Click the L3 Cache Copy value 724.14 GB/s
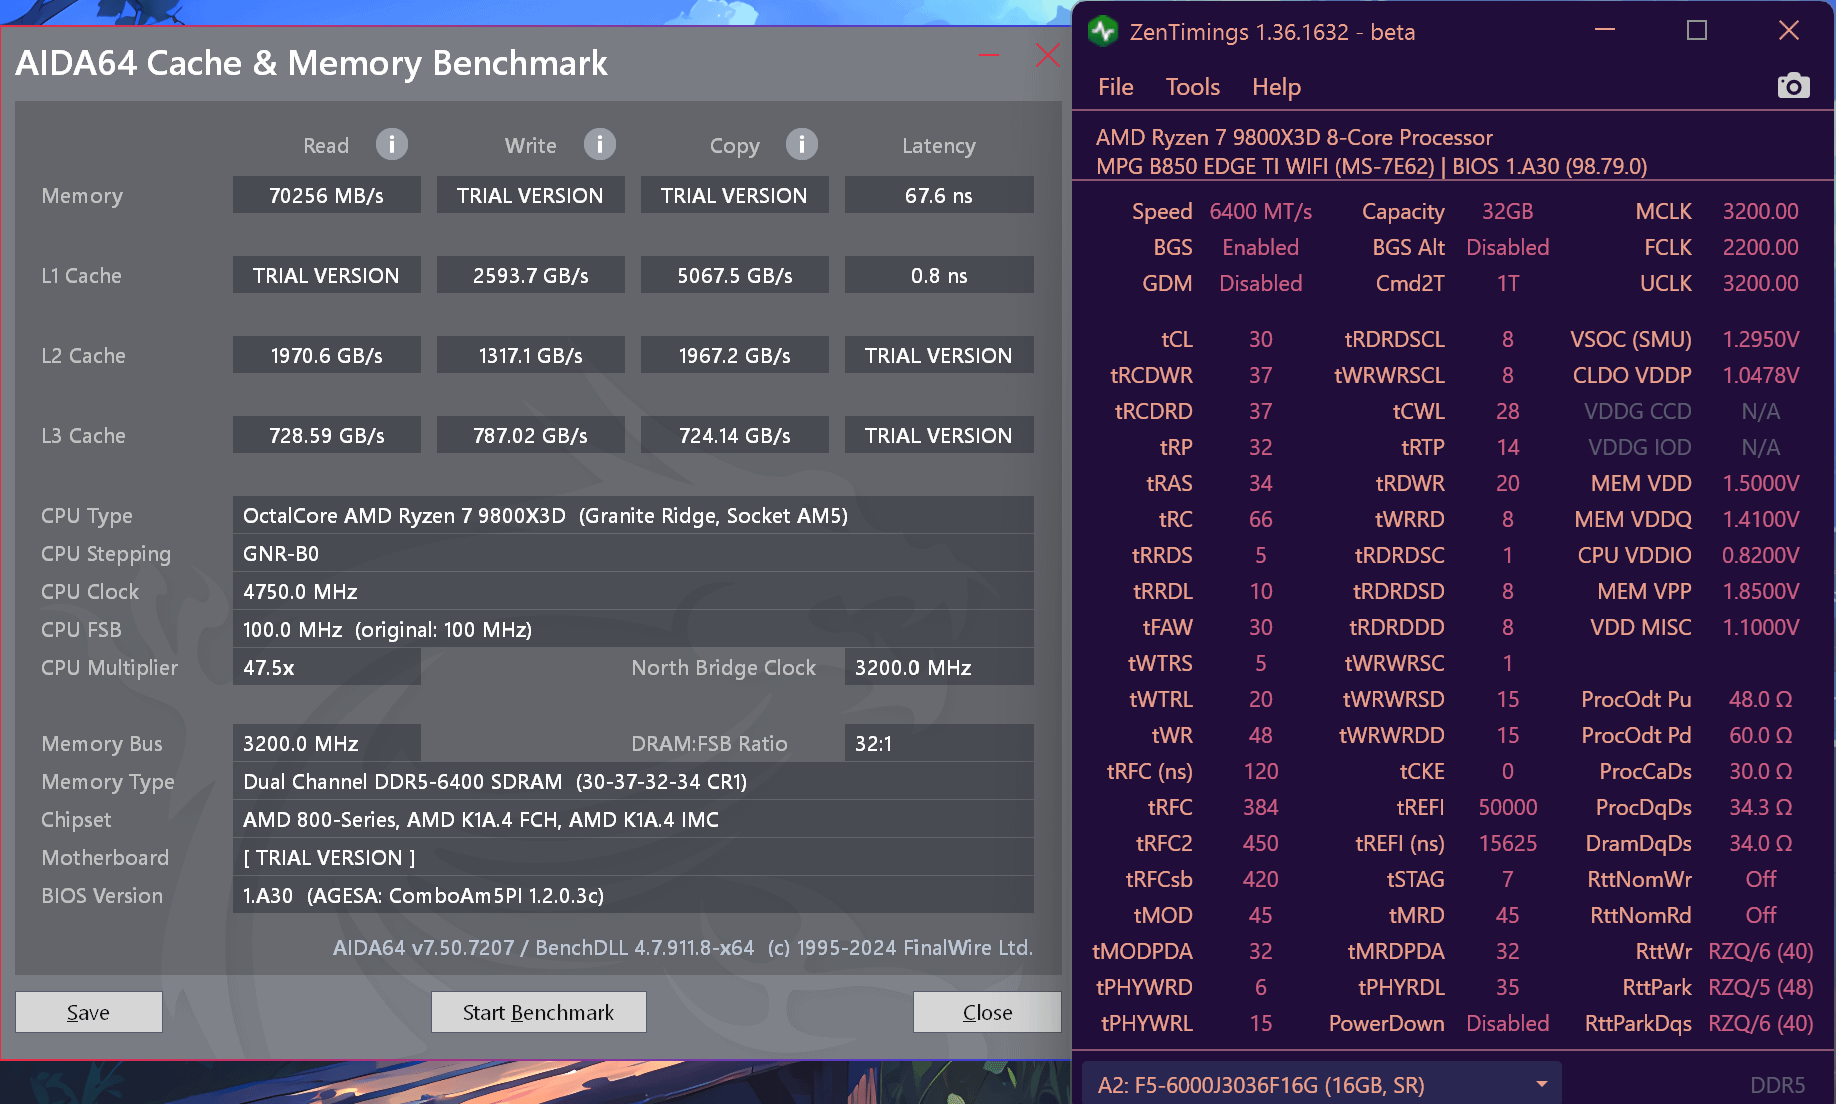This screenshot has height=1104, width=1836. pyautogui.click(x=735, y=435)
